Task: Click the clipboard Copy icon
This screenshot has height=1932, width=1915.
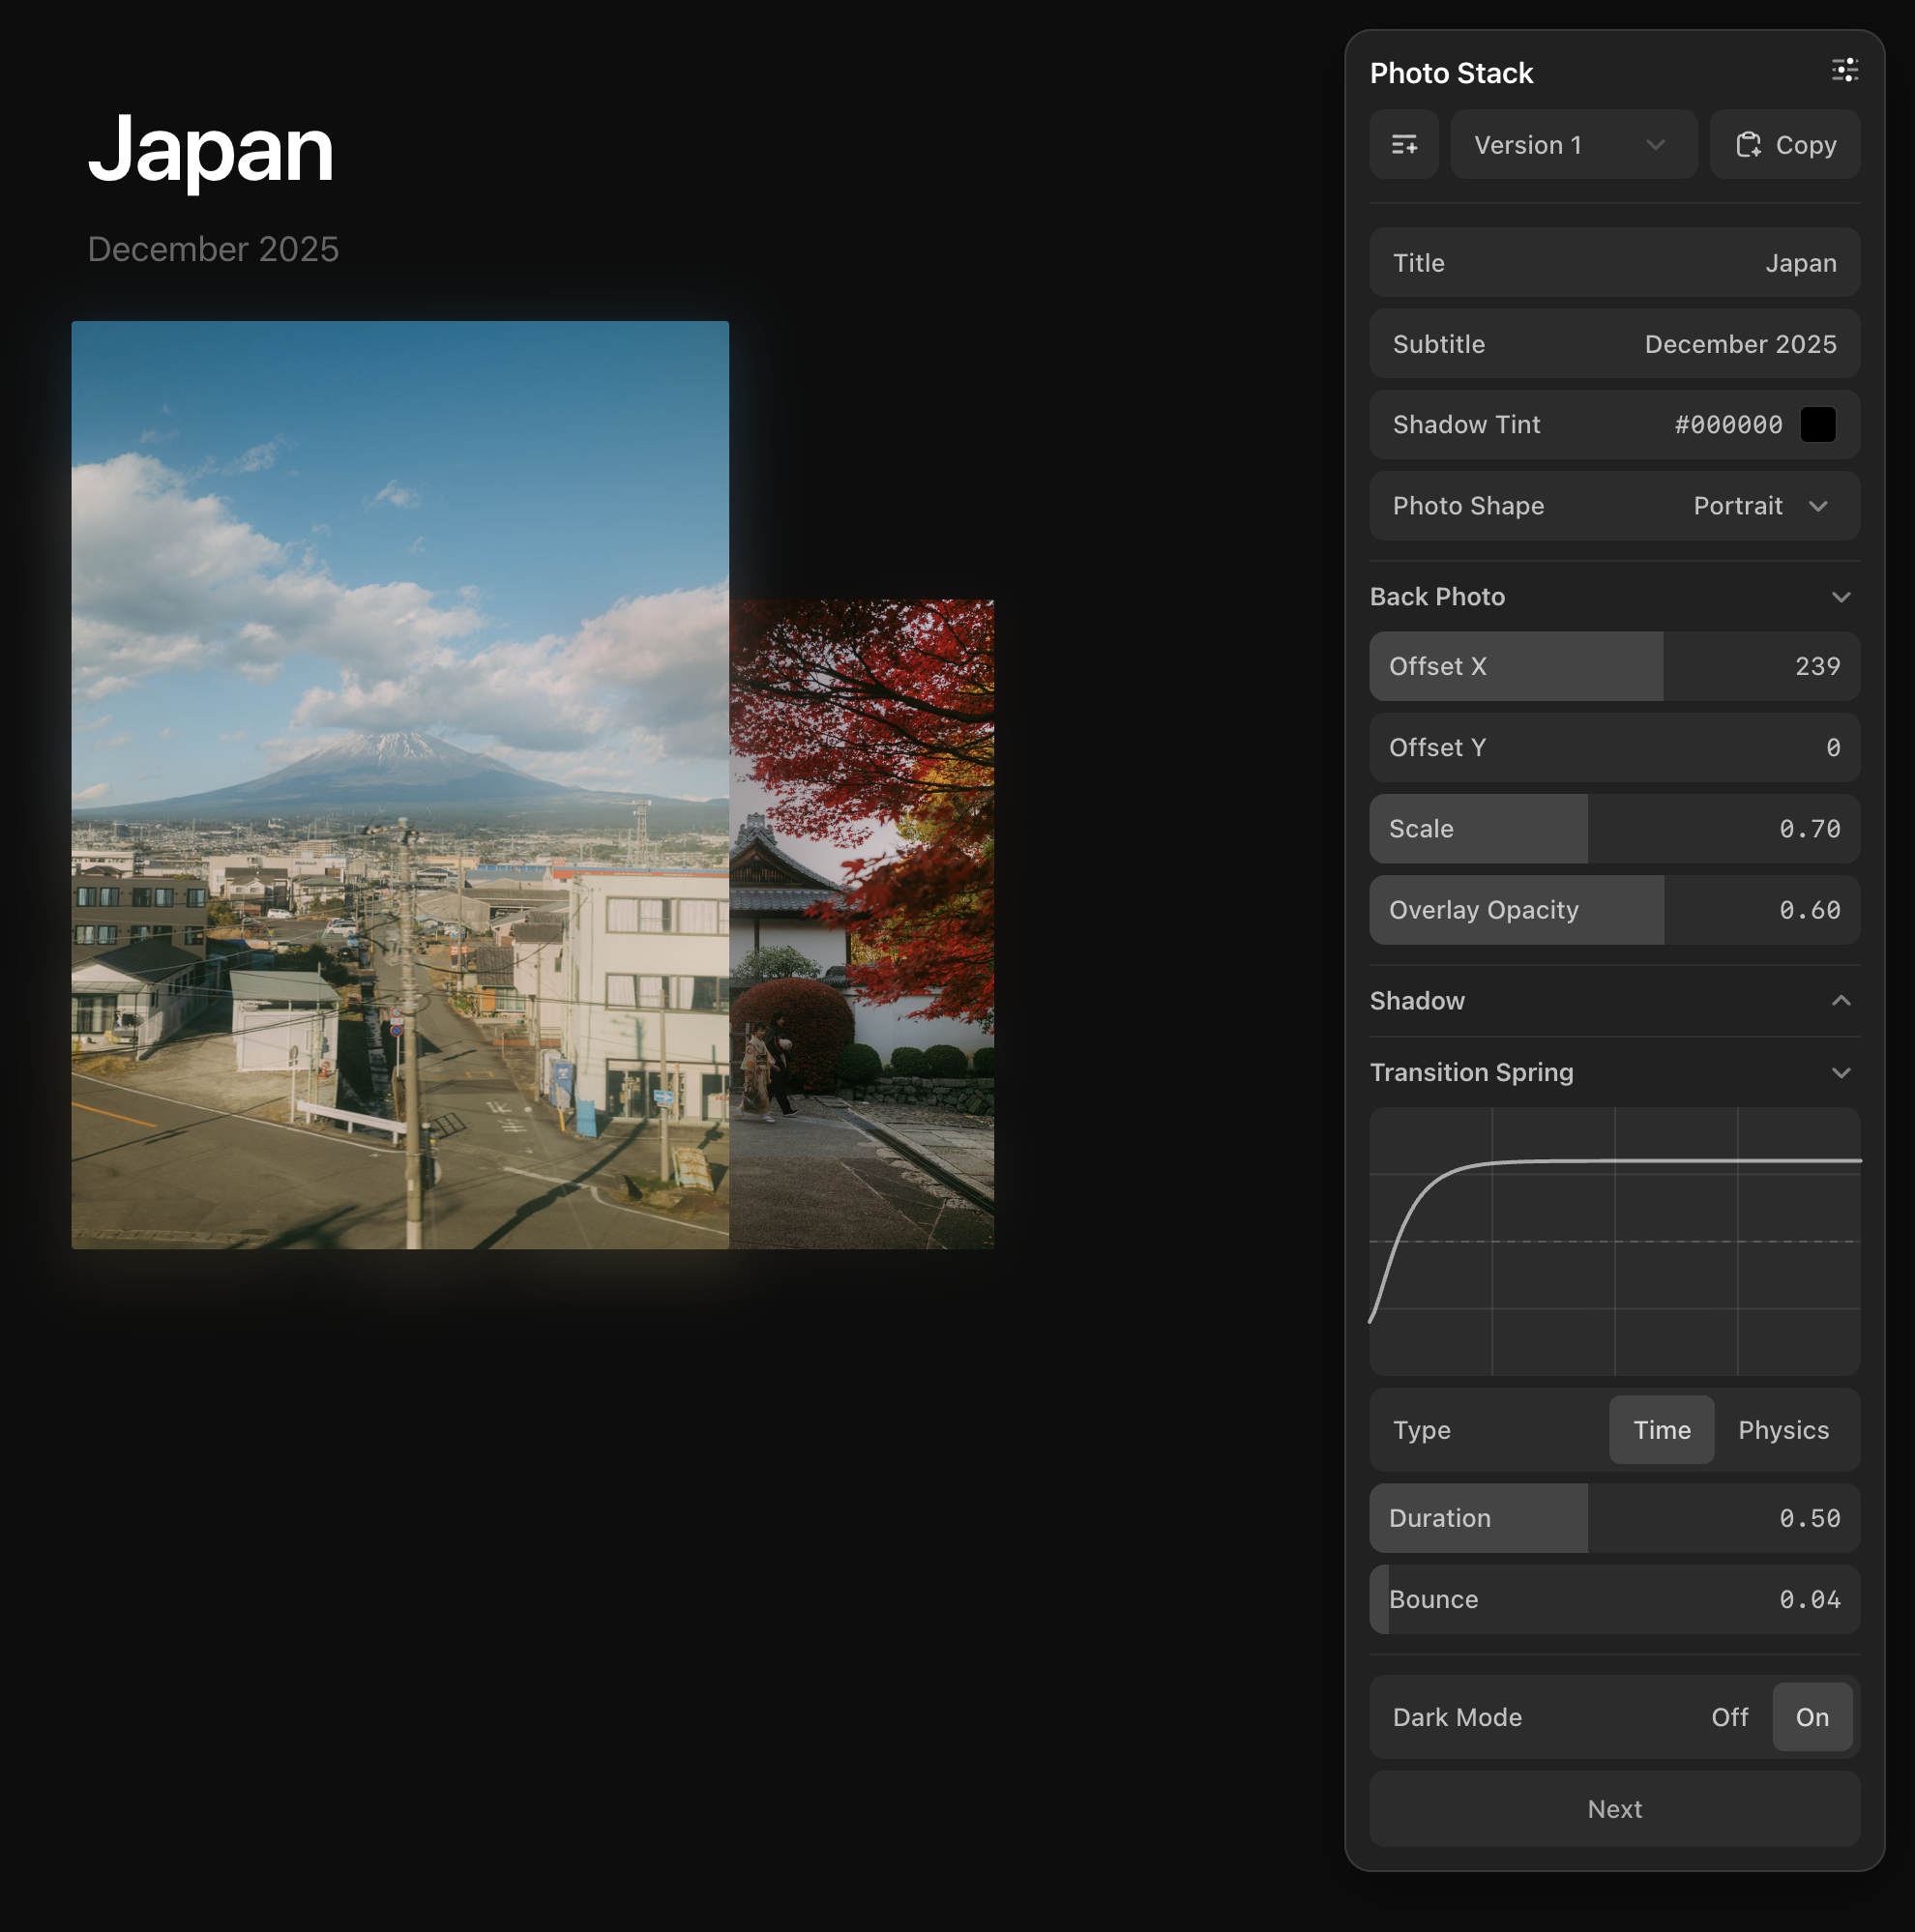Action: click(x=1748, y=145)
